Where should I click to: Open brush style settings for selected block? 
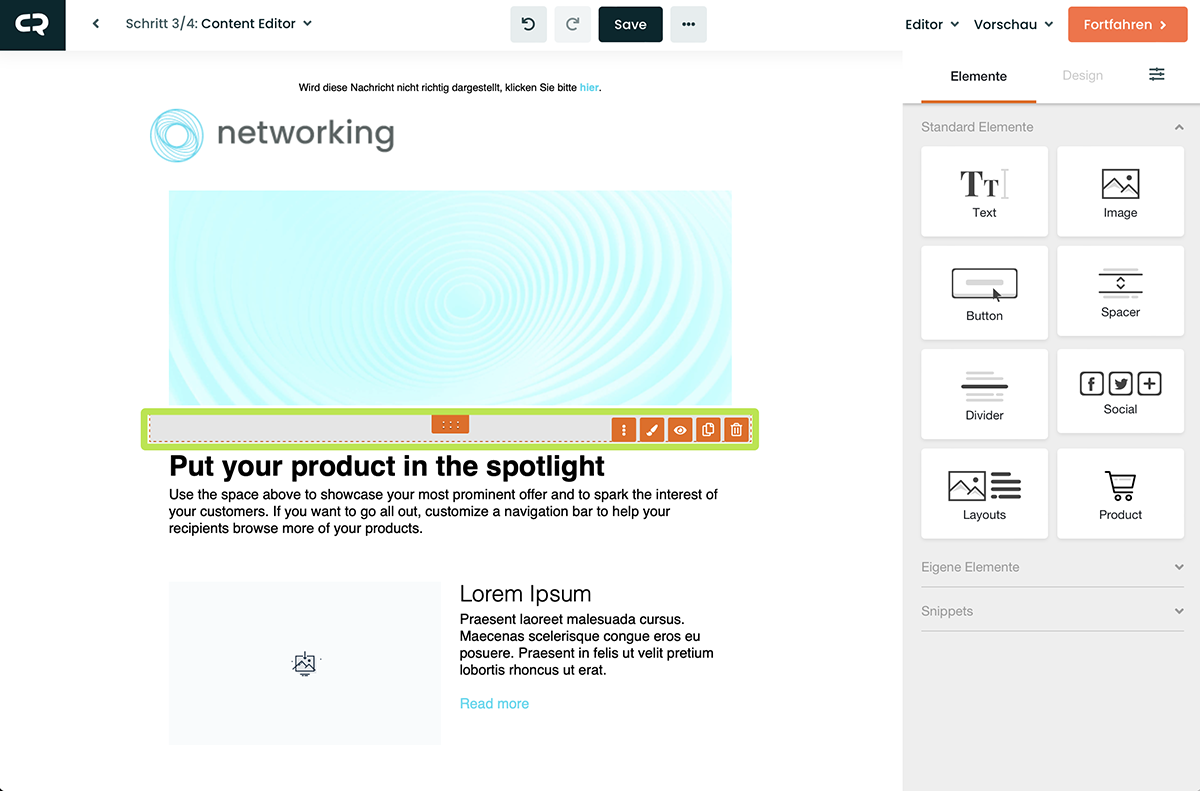click(651, 430)
